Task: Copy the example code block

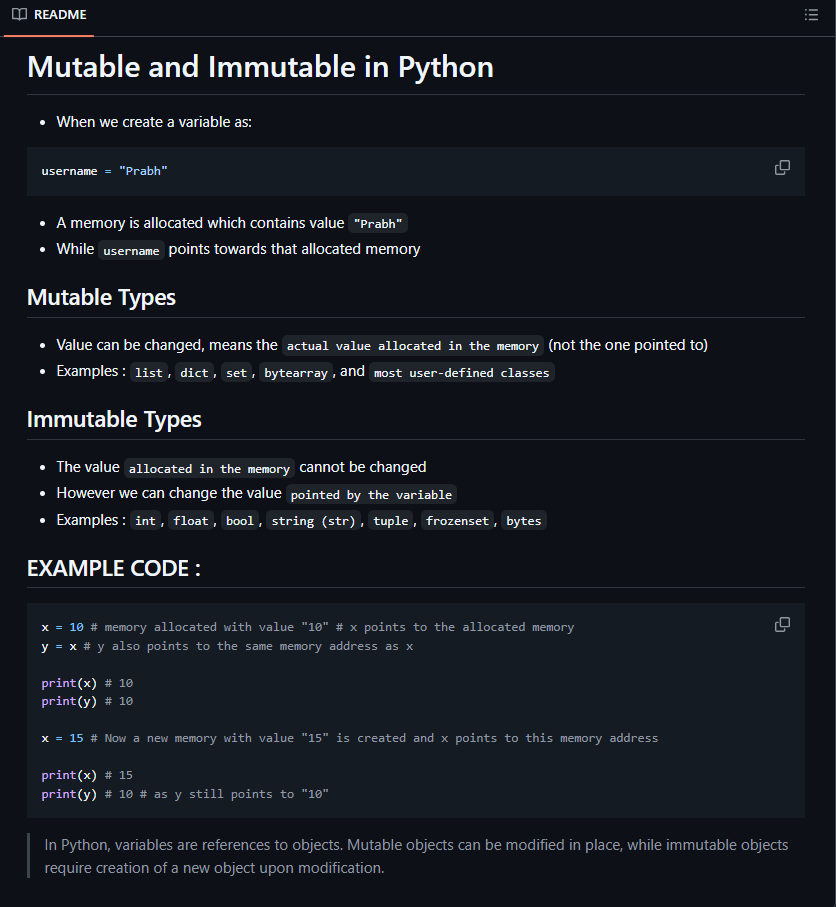Action: [x=782, y=625]
